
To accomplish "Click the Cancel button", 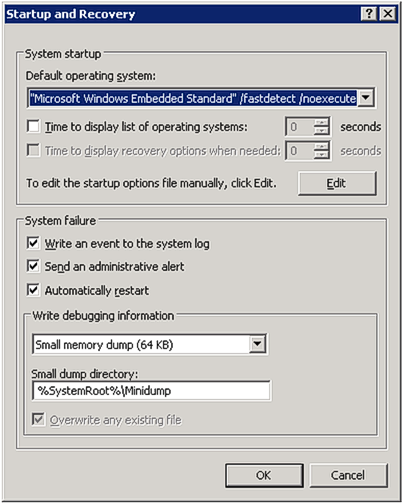I will (x=348, y=475).
